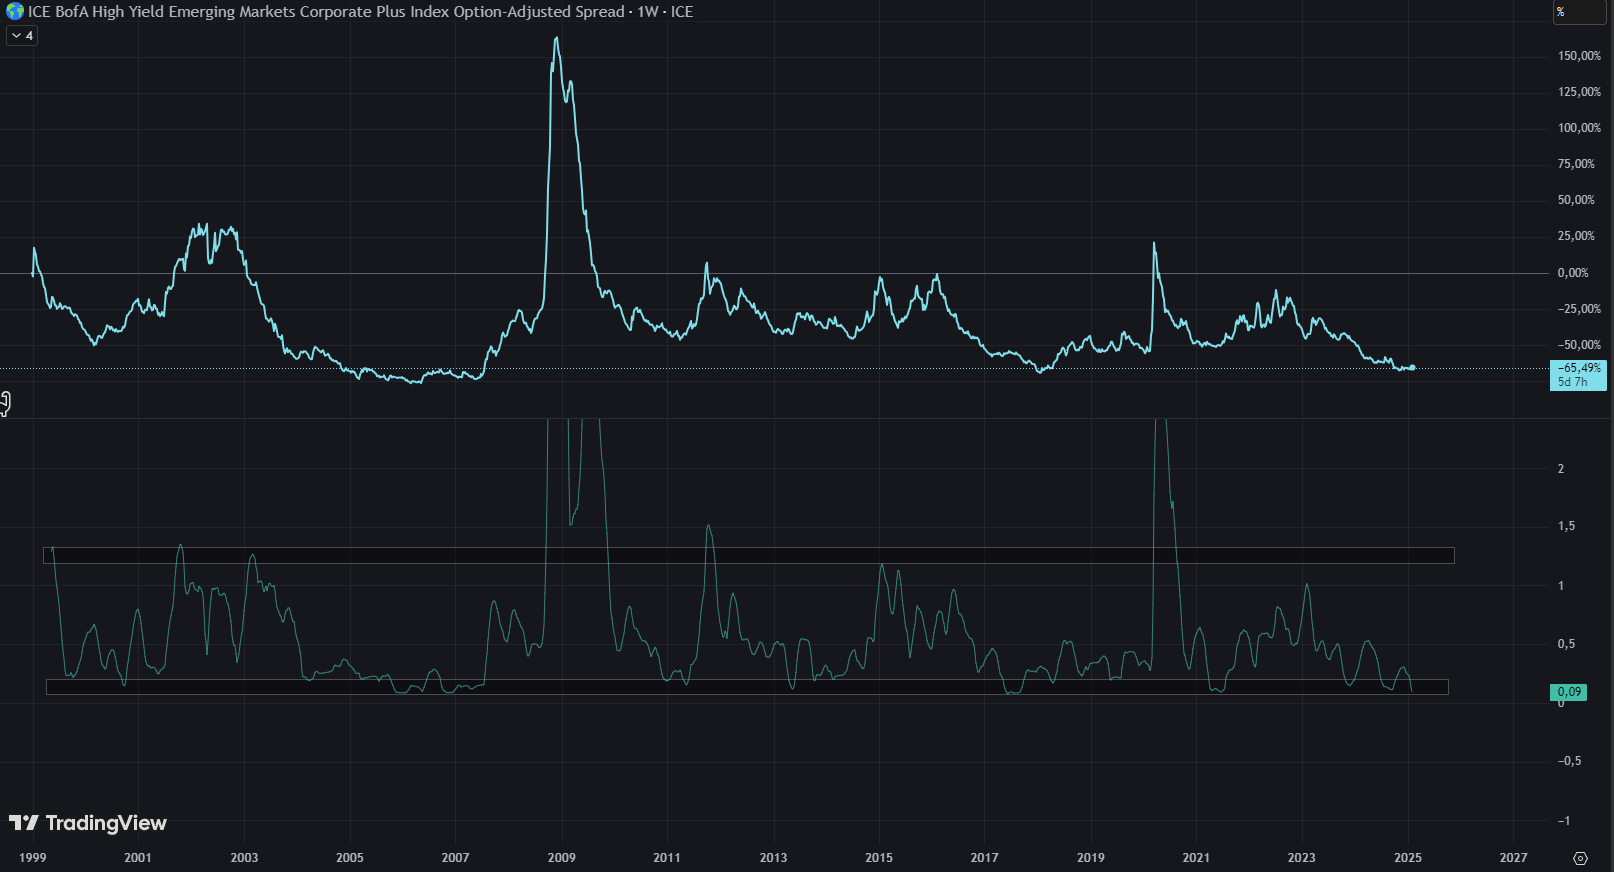The width and height of the screenshot is (1614, 872).
Task: Click the 1,5 level on indicator axis
Action: 1566,526
